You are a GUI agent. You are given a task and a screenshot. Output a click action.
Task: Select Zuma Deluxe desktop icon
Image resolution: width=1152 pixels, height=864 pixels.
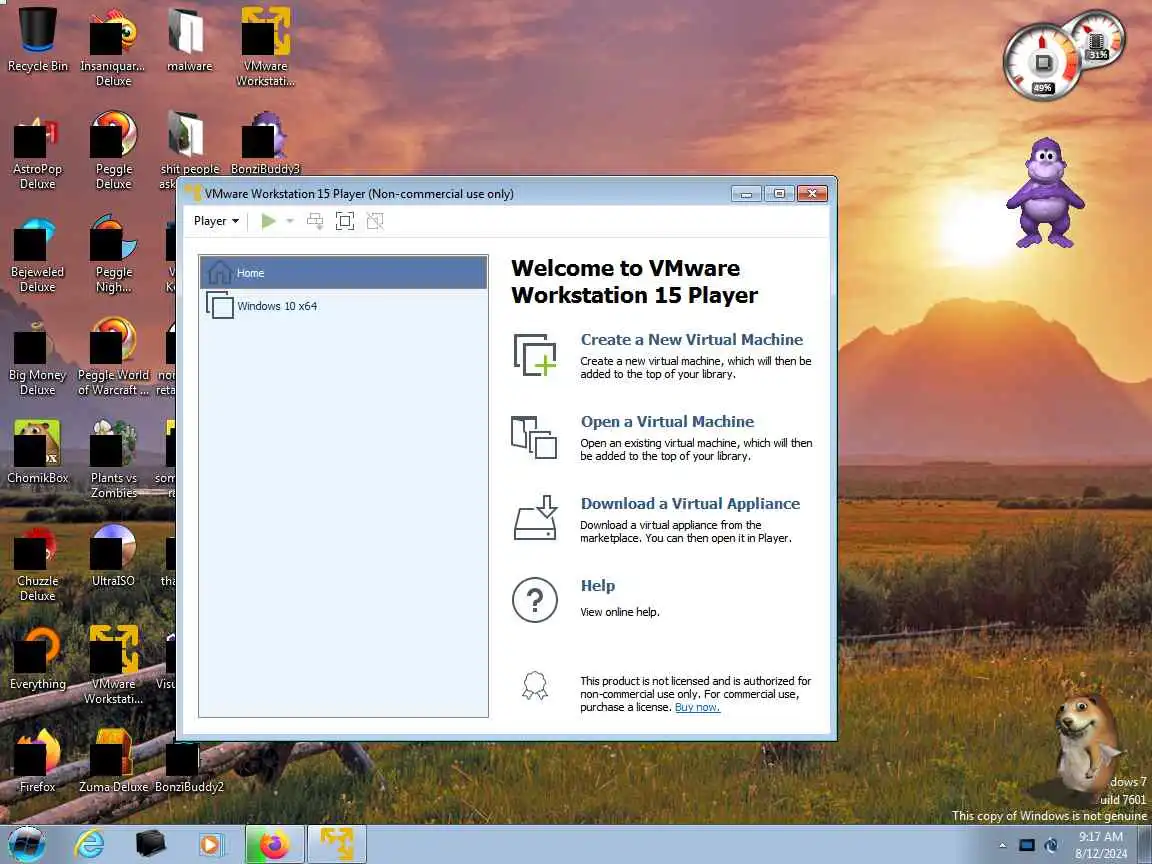tap(113, 760)
